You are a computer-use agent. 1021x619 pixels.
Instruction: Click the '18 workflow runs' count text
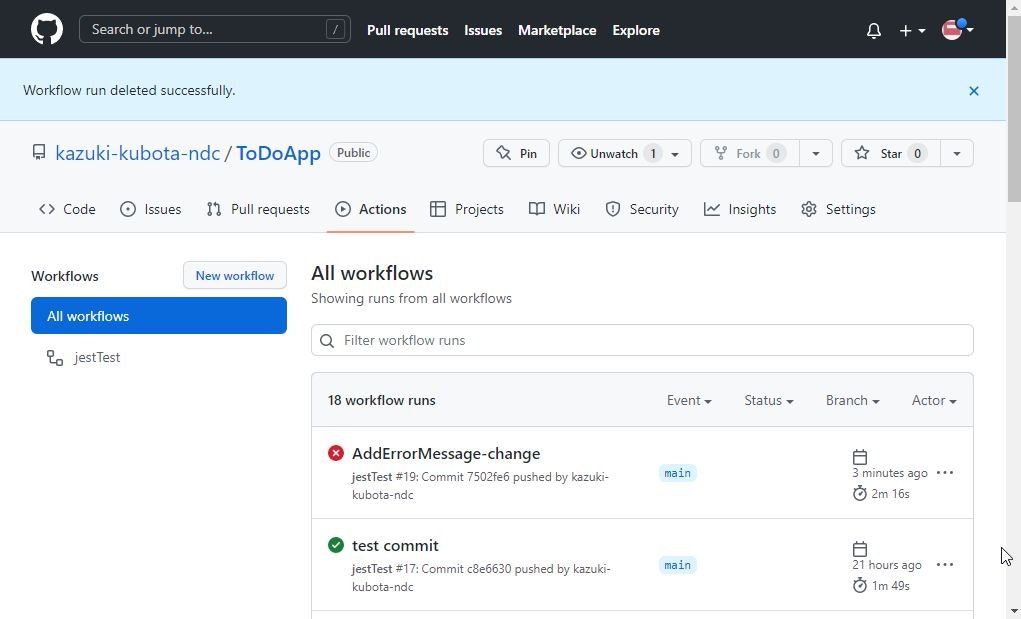382,400
